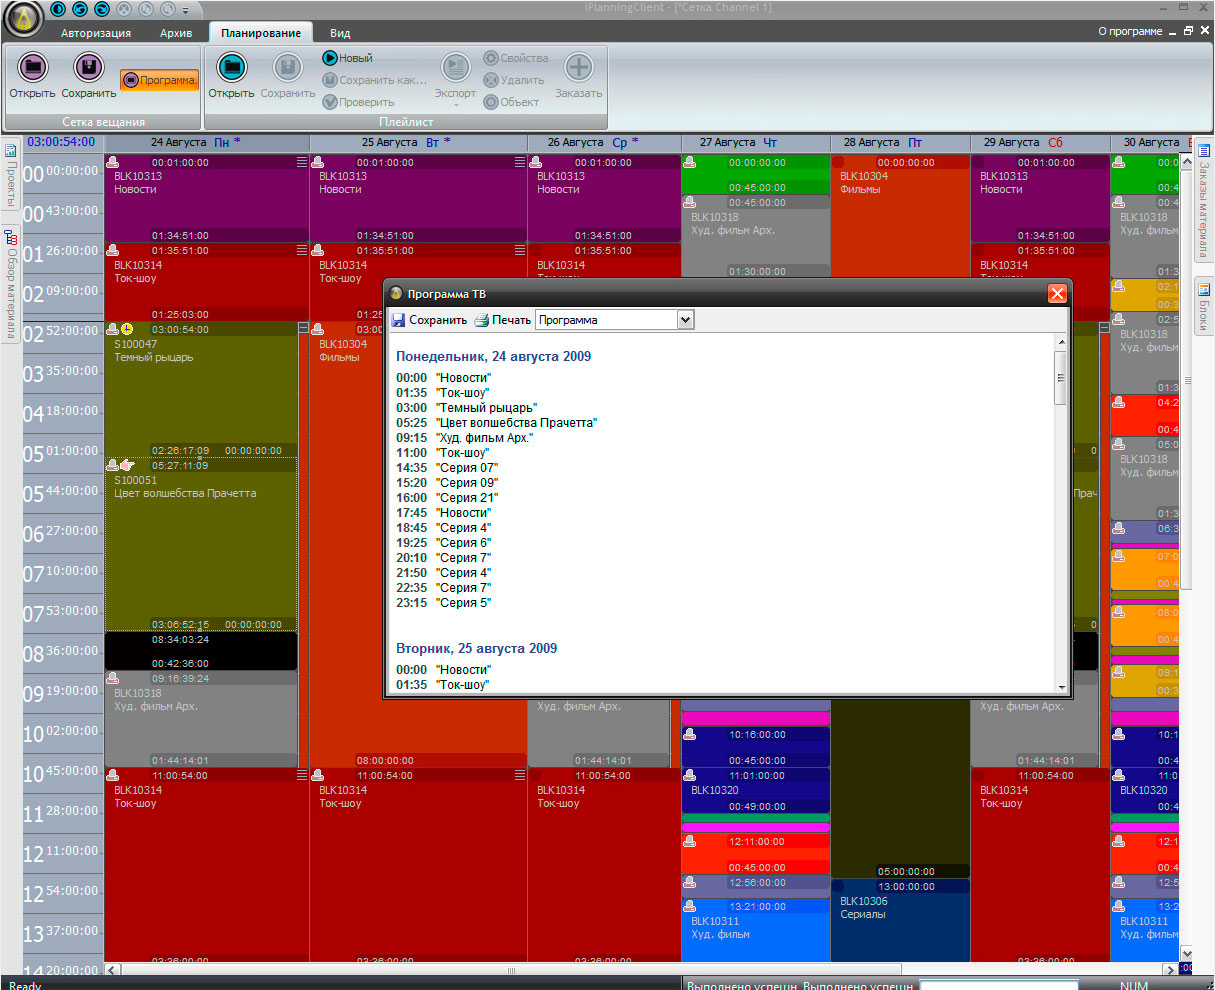Select the orange Фильмы block on 28 Августа

click(x=900, y=215)
